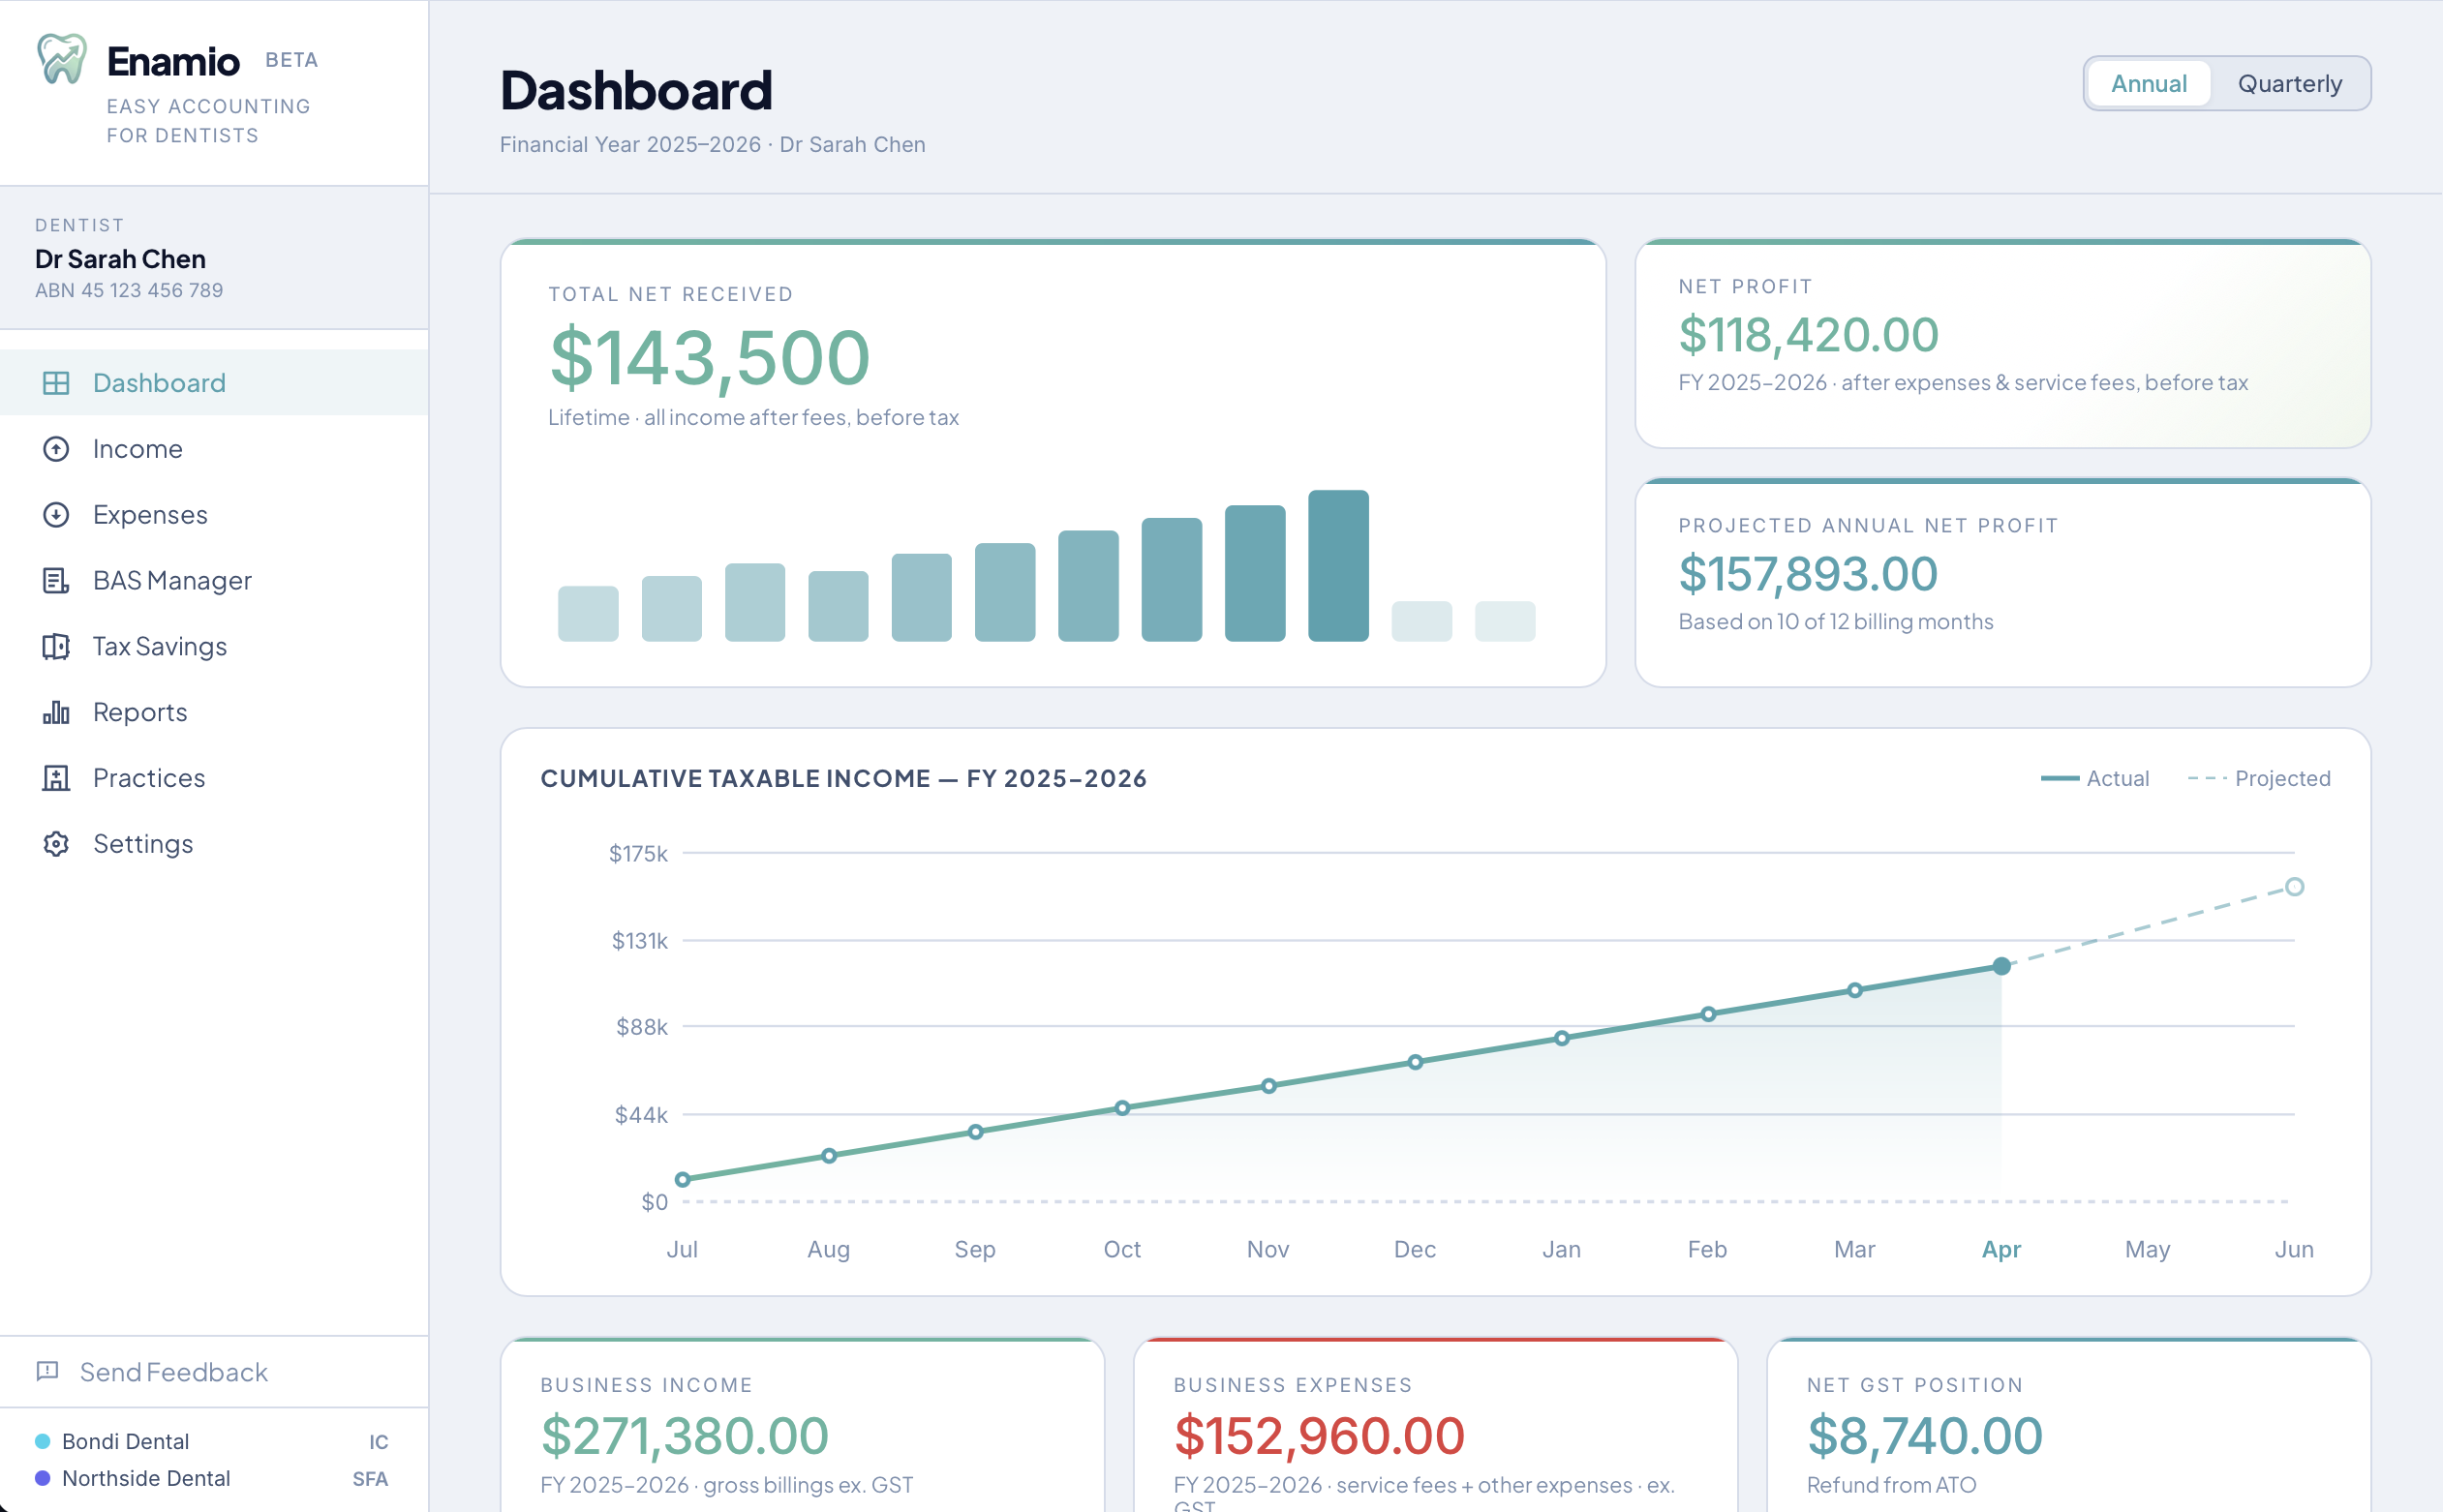Image resolution: width=2443 pixels, height=1512 pixels.
Task: Open the BAS Manager icon
Action: pos(56,580)
